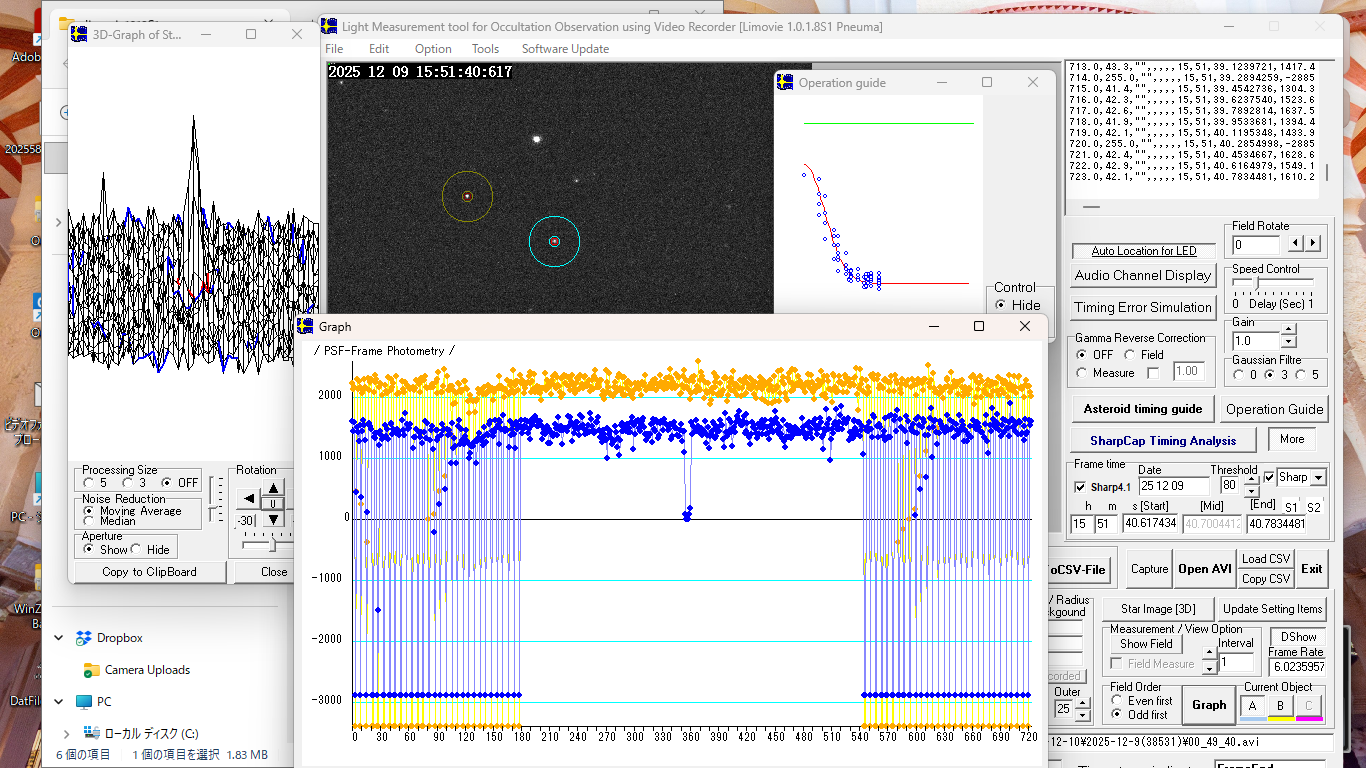Select Current Object A button
Screen dimensions: 1366x768
(x=1253, y=706)
